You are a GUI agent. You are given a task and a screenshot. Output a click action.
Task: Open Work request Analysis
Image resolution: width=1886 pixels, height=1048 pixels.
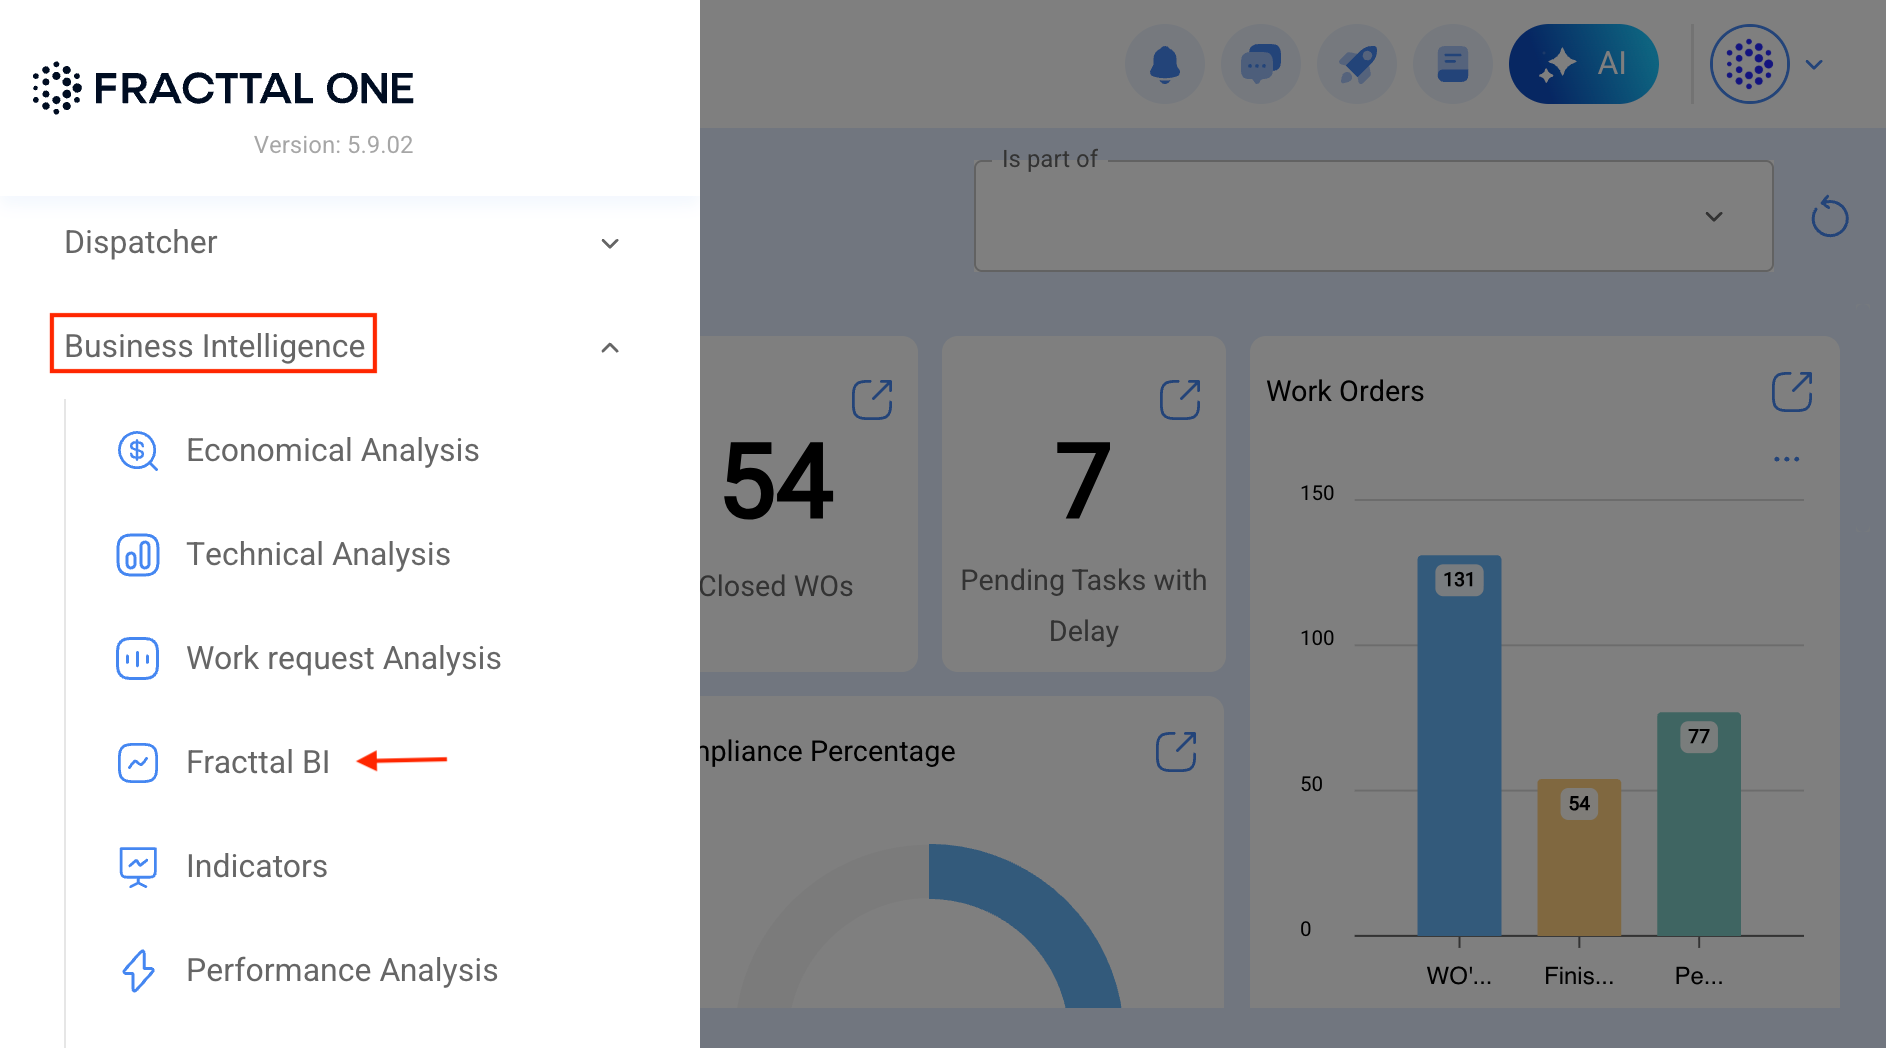(x=344, y=658)
